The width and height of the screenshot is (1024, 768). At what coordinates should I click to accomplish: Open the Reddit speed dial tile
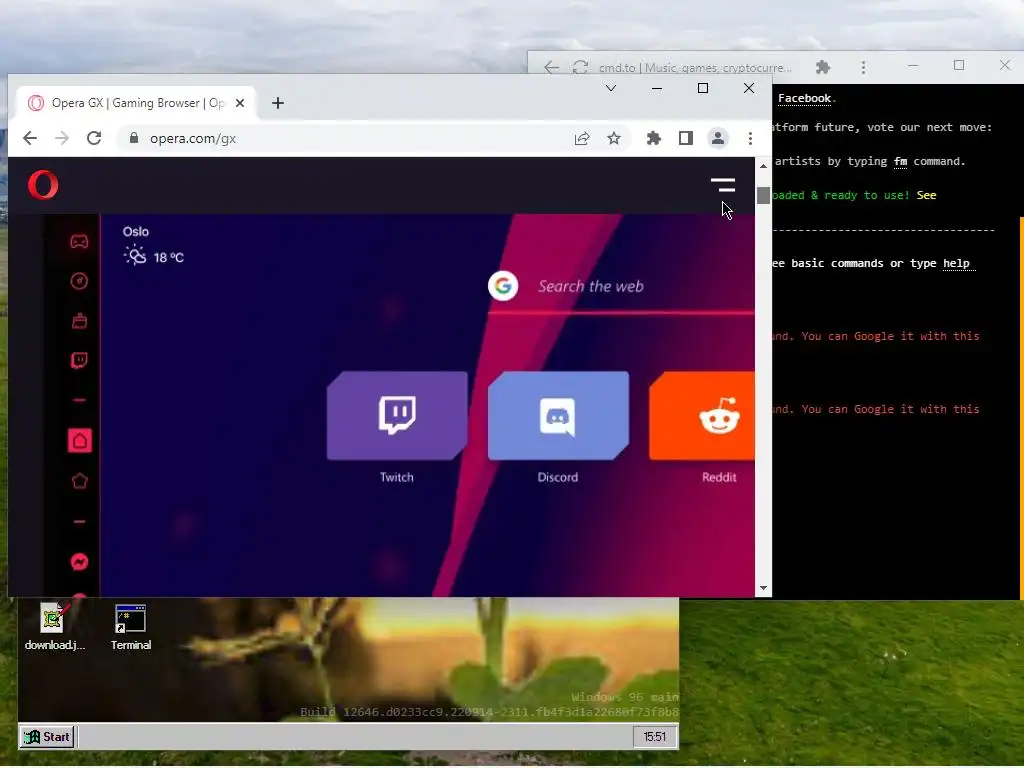pos(702,416)
